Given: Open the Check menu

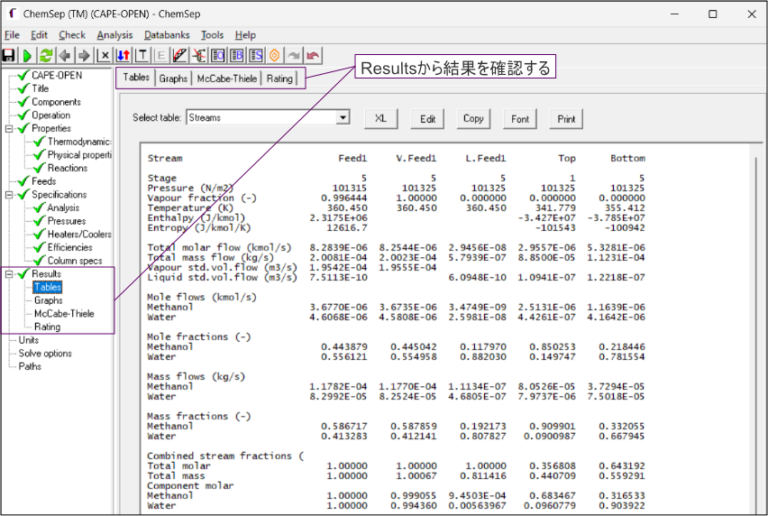Looking at the screenshot, I should (x=72, y=35).
